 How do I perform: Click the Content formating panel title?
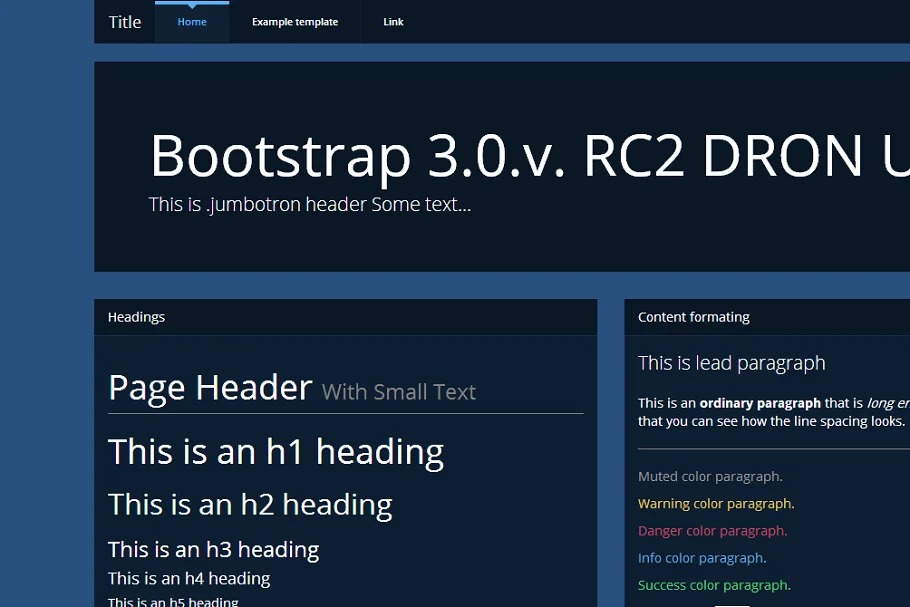[693, 317]
